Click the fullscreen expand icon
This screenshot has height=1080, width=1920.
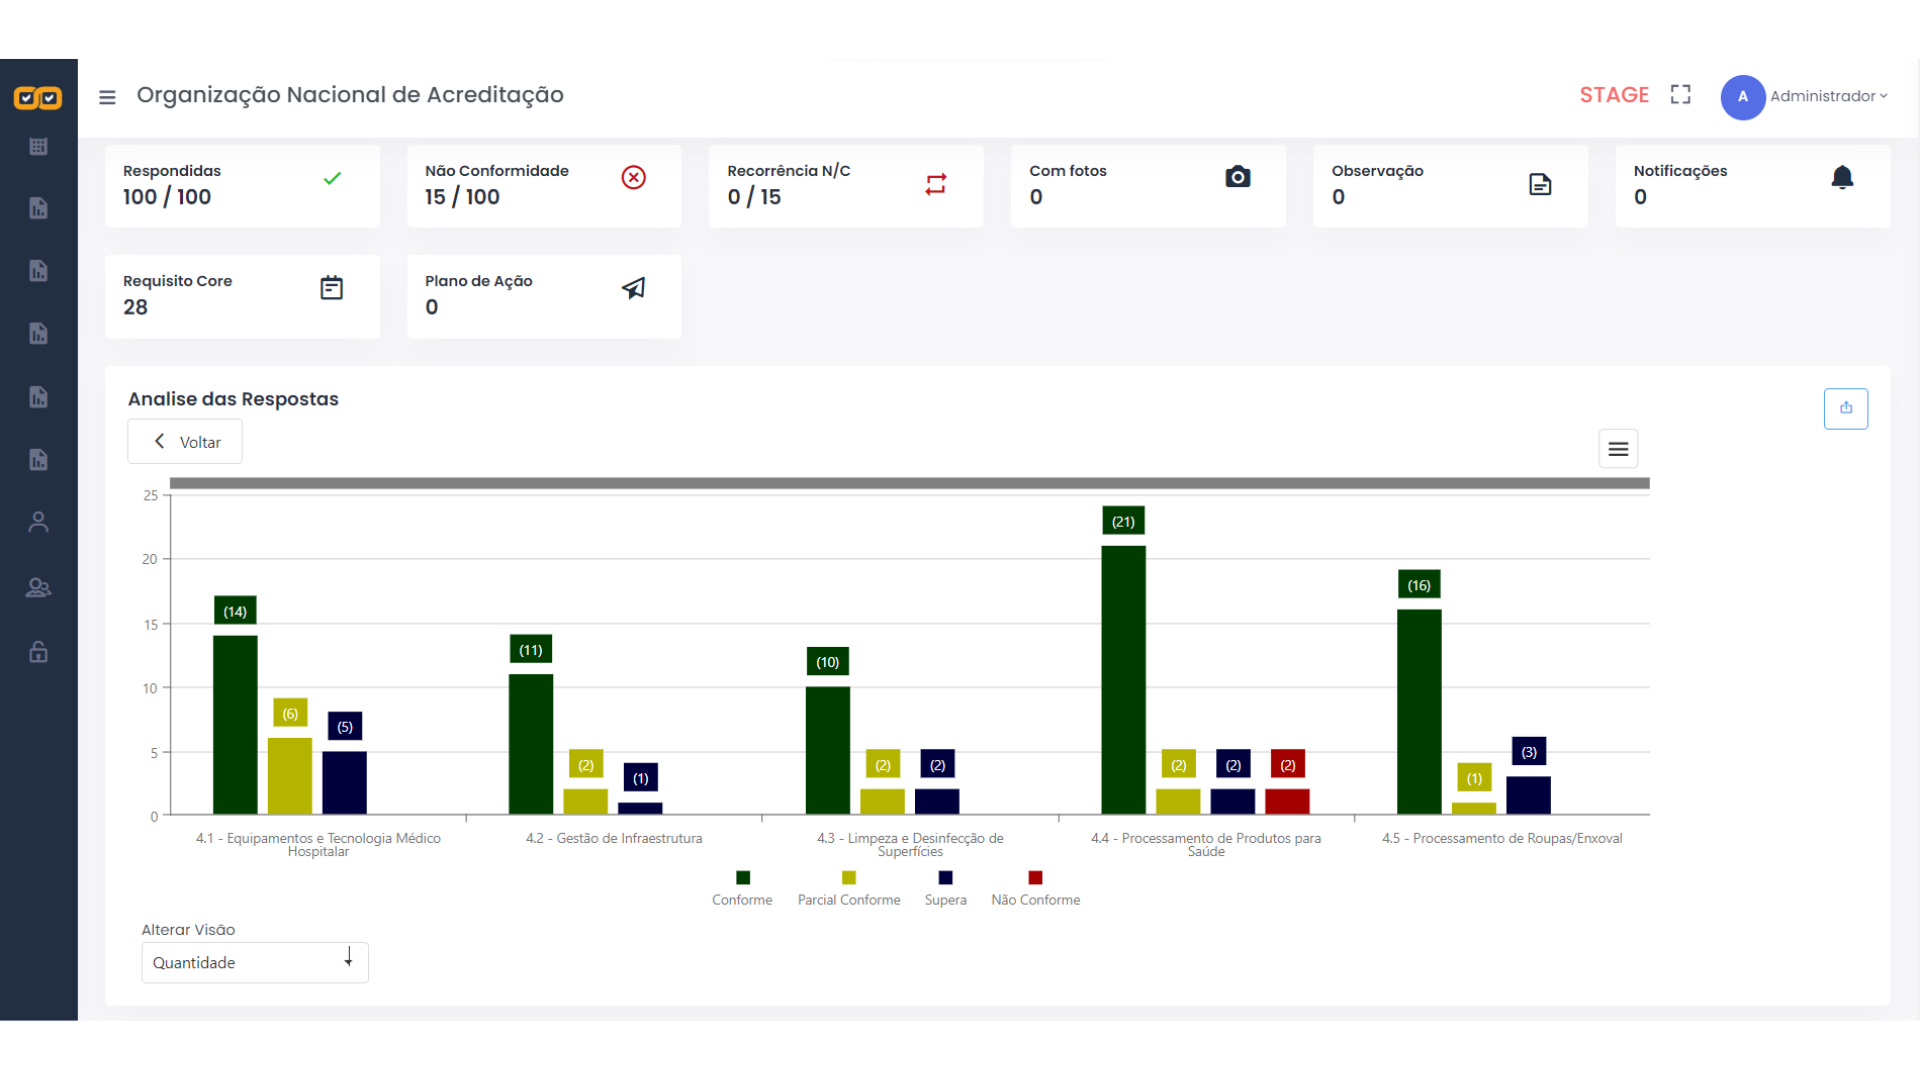1681,95
